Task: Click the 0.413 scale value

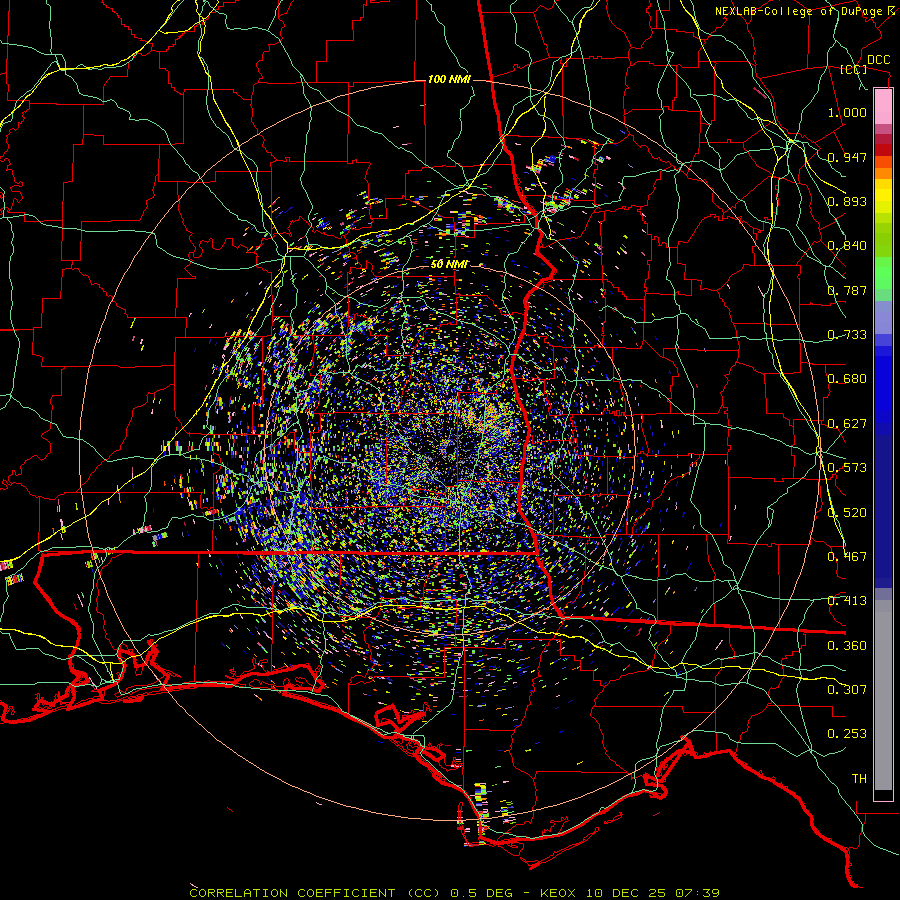Action: pyautogui.click(x=847, y=601)
